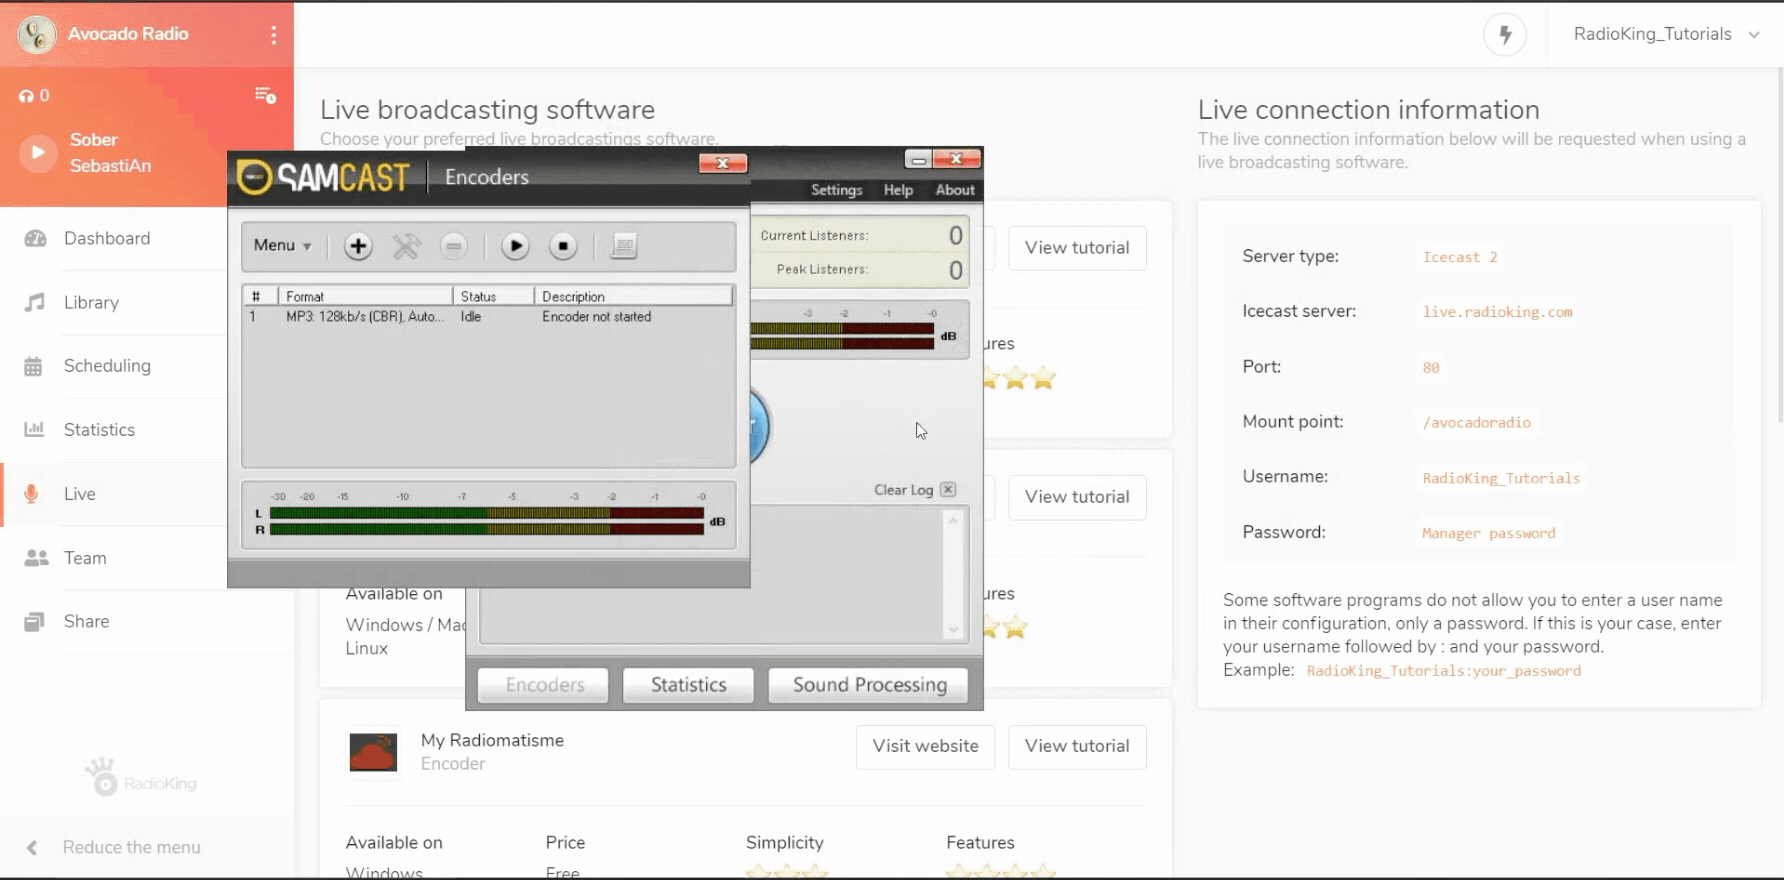Open the encoder log view icon

624,246
